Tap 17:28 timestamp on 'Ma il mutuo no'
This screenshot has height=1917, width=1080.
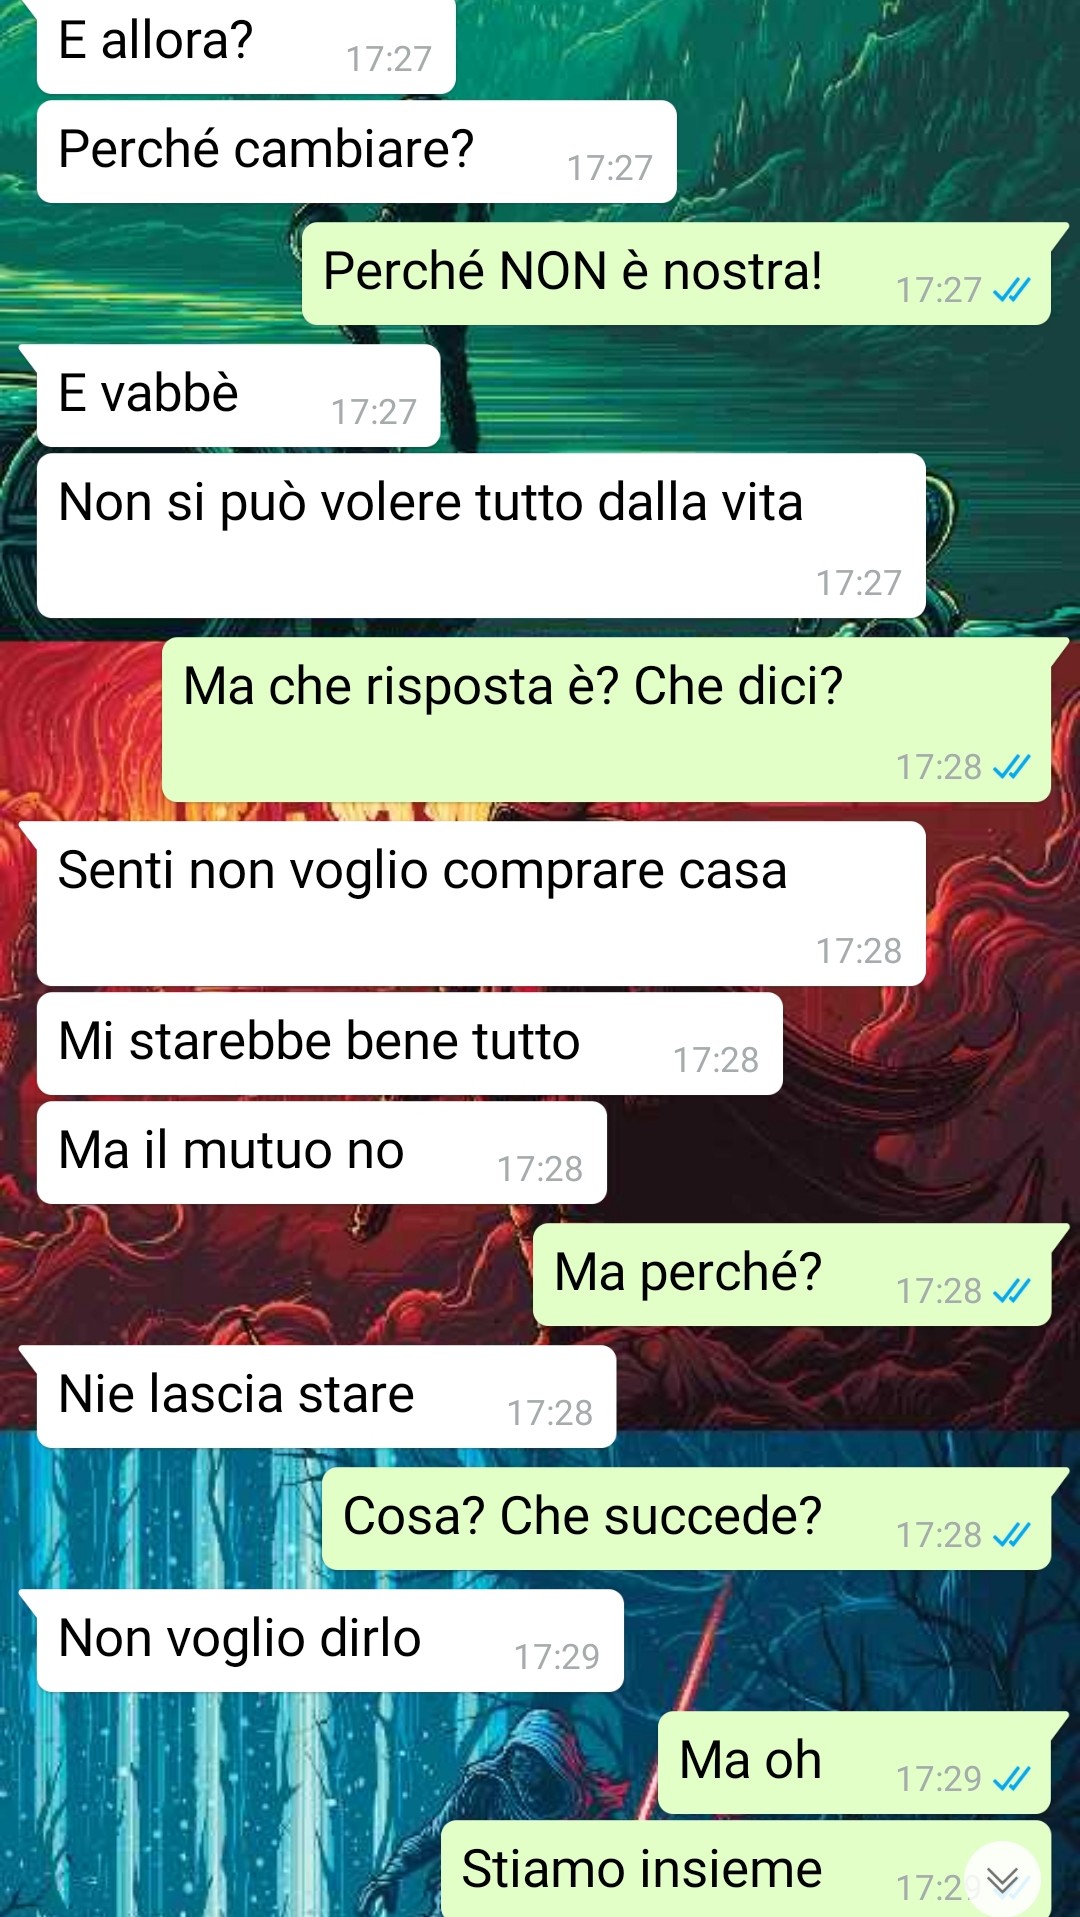pyautogui.click(x=540, y=1169)
